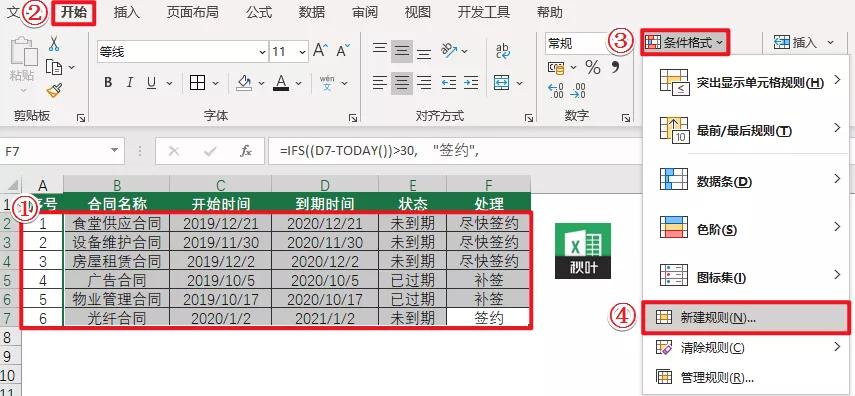Open the borders dropdown arrow

click(215, 83)
